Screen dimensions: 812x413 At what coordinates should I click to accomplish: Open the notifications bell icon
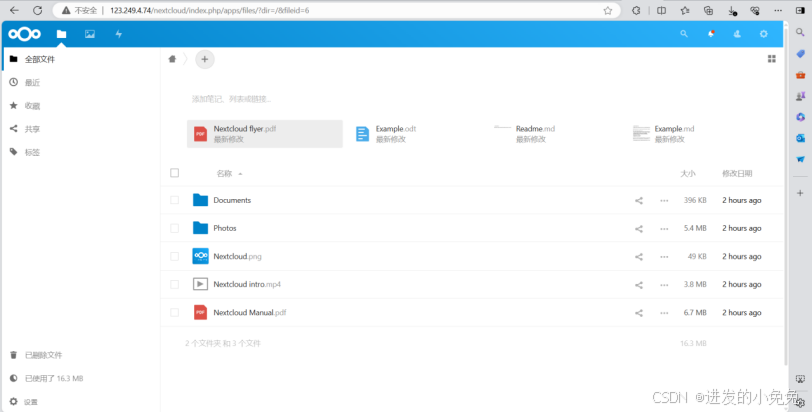(x=711, y=34)
